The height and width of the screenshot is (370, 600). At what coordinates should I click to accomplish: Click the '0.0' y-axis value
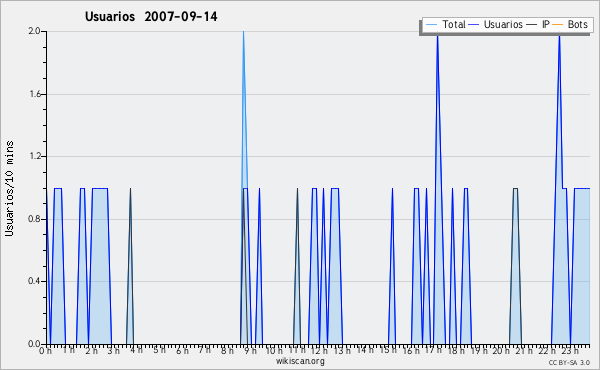coord(34,344)
